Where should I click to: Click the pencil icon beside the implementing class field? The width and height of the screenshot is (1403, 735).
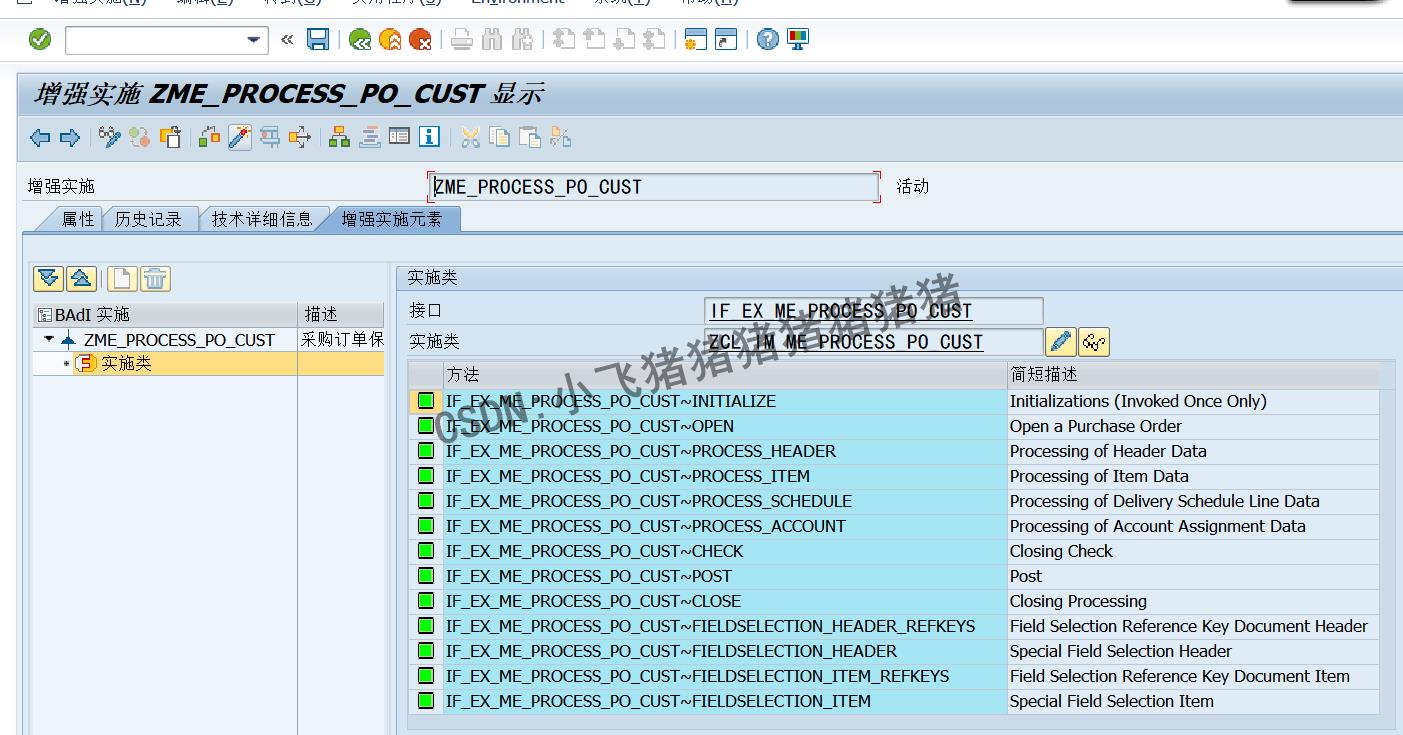[x=1061, y=342]
